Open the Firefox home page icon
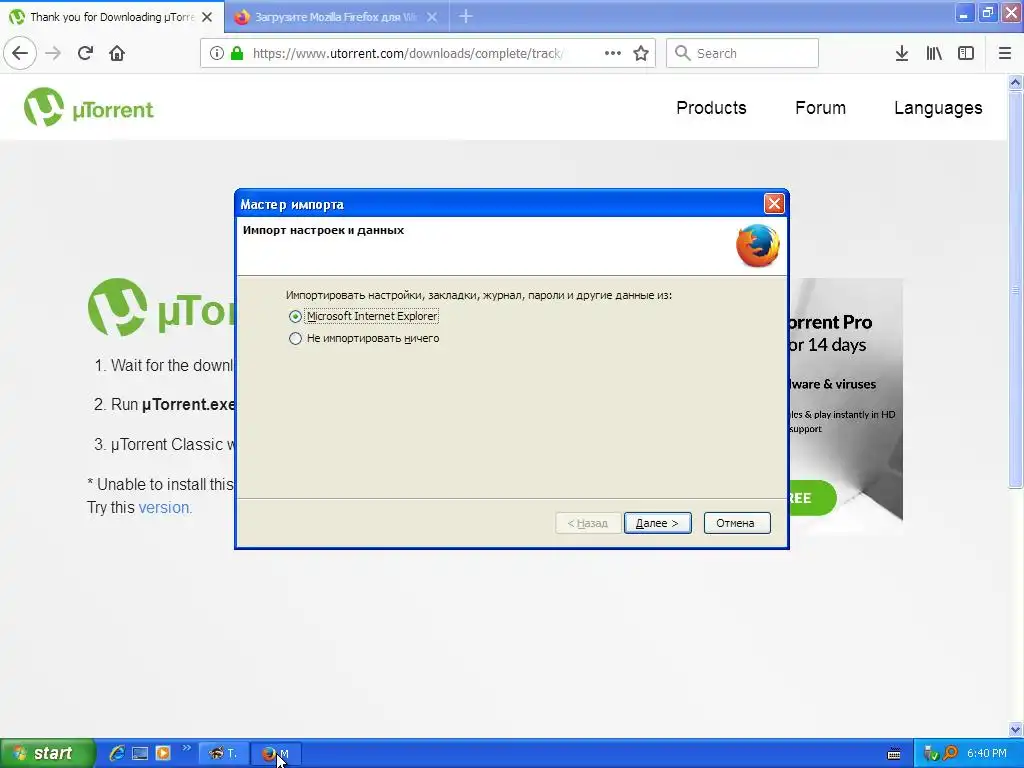The height and width of the screenshot is (768, 1024). (117, 53)
